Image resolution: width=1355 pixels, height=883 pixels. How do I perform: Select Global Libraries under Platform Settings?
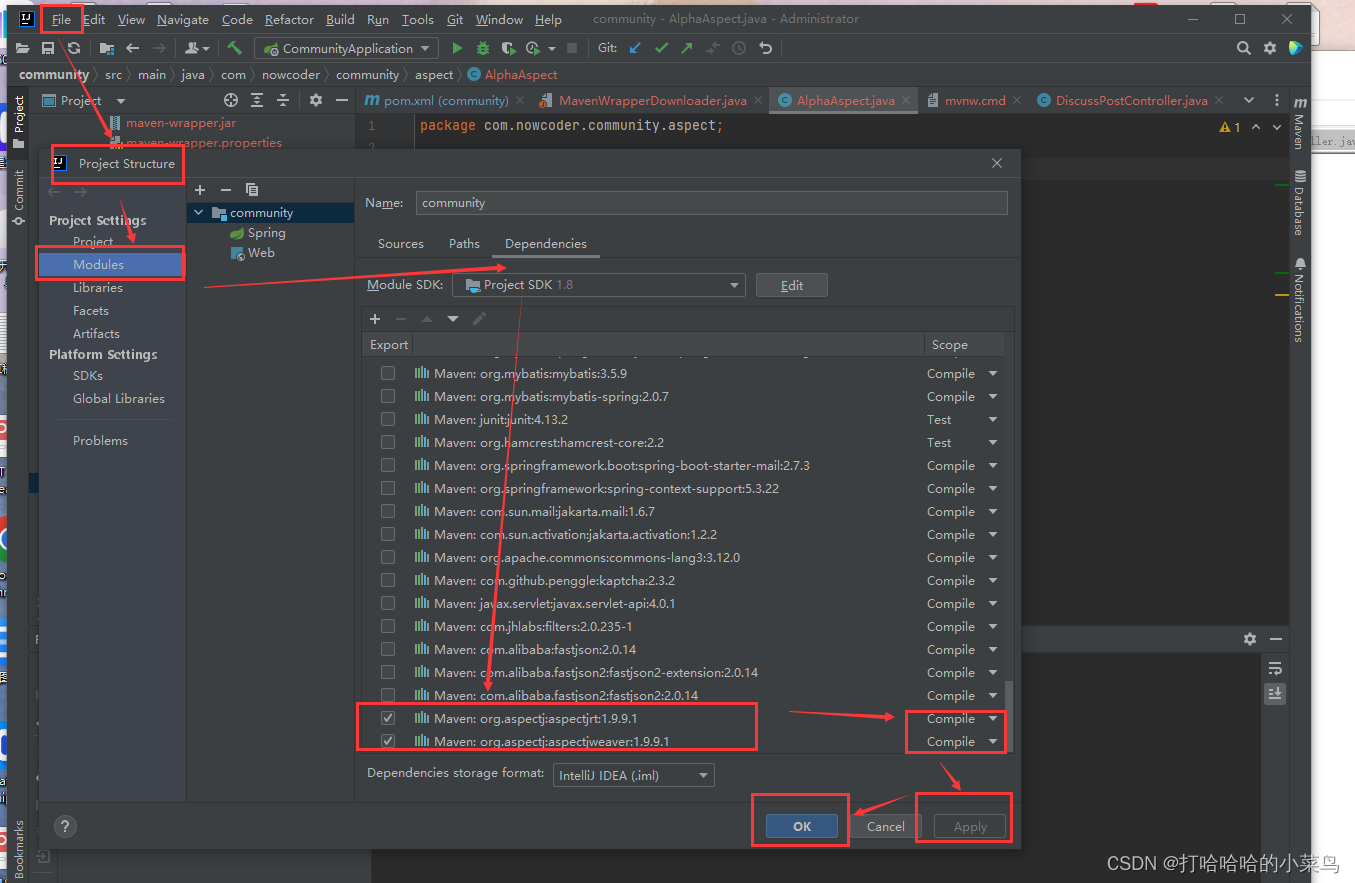pyautogui.click(x=119, y=398)
